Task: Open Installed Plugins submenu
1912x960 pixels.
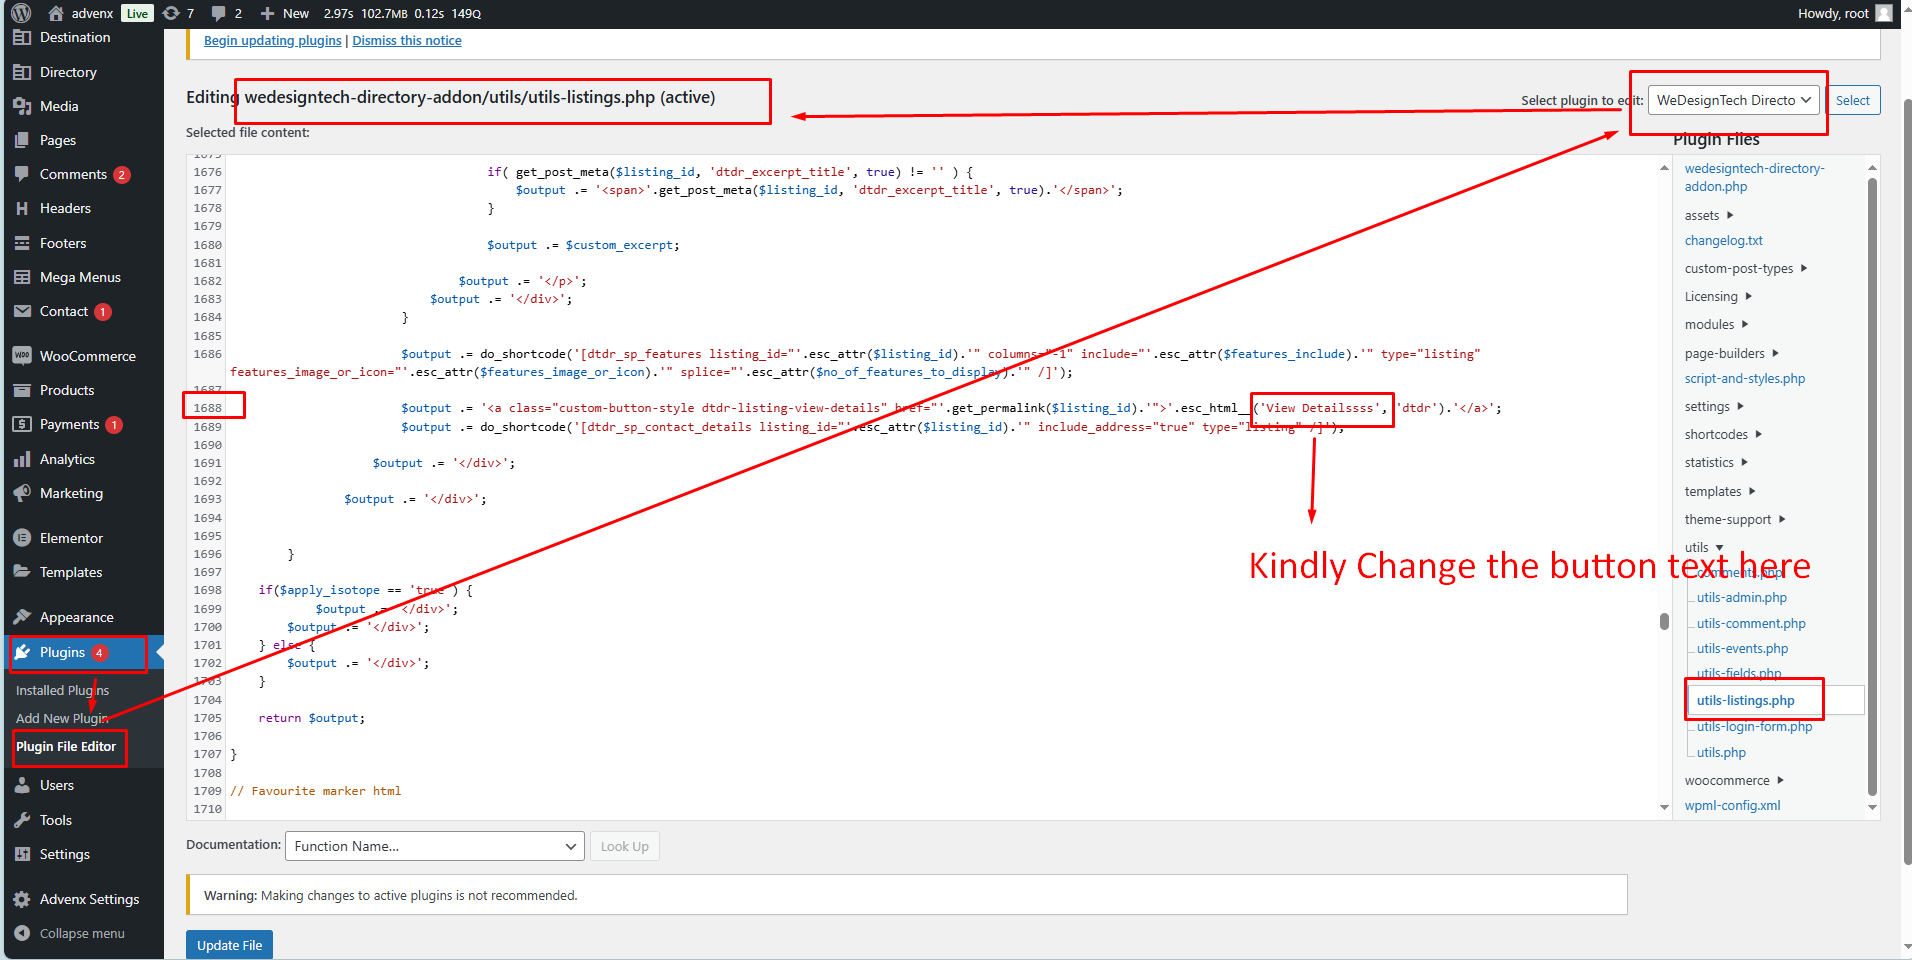Action: [62, 690]
